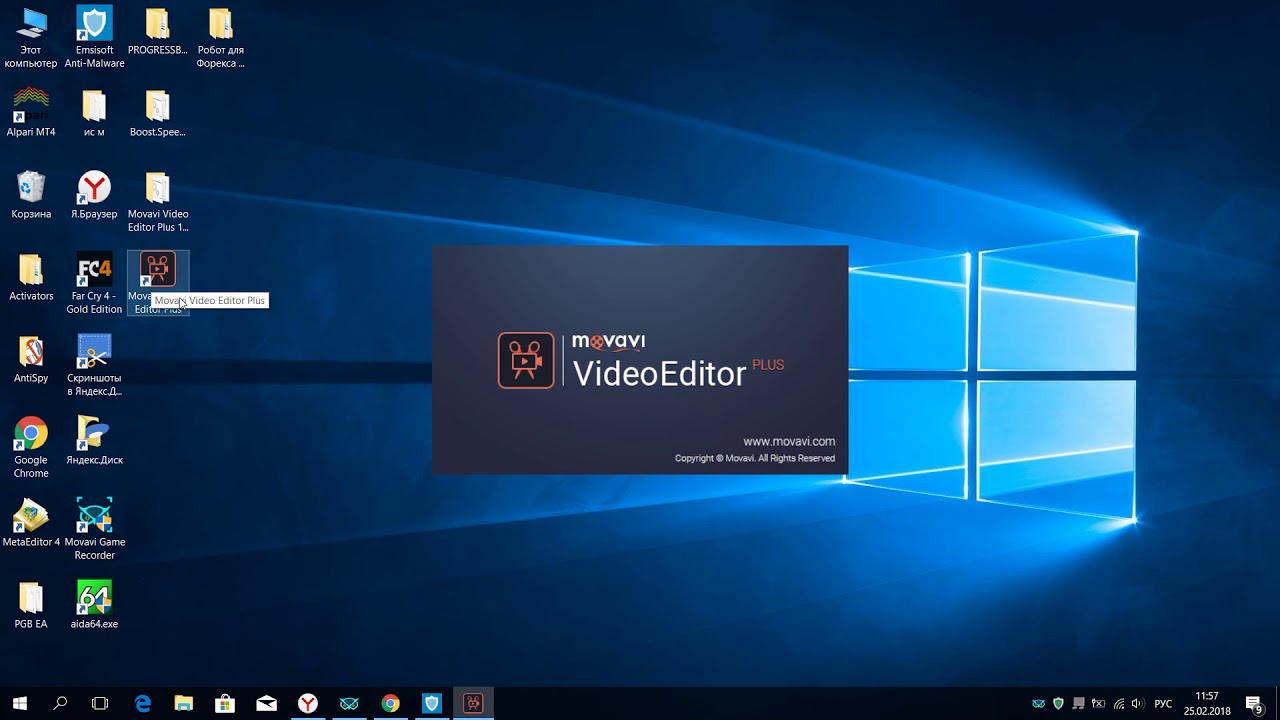Select the Movavi Game Recorder desktop shortcut
Screen dimensions: 1280x720
pyautogui.click(x=94, y=530)
